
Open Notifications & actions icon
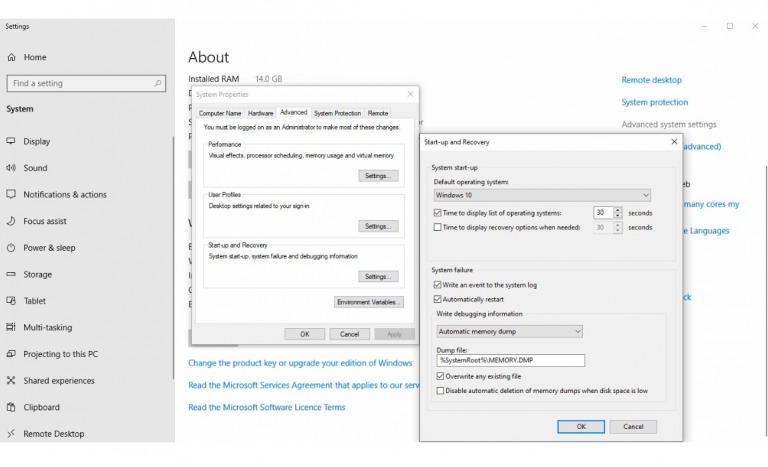point(11,195)
